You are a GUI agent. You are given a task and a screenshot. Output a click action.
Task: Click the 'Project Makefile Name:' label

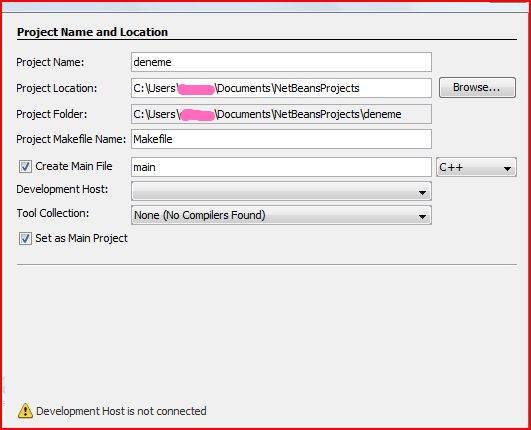[x=71, y=139]
